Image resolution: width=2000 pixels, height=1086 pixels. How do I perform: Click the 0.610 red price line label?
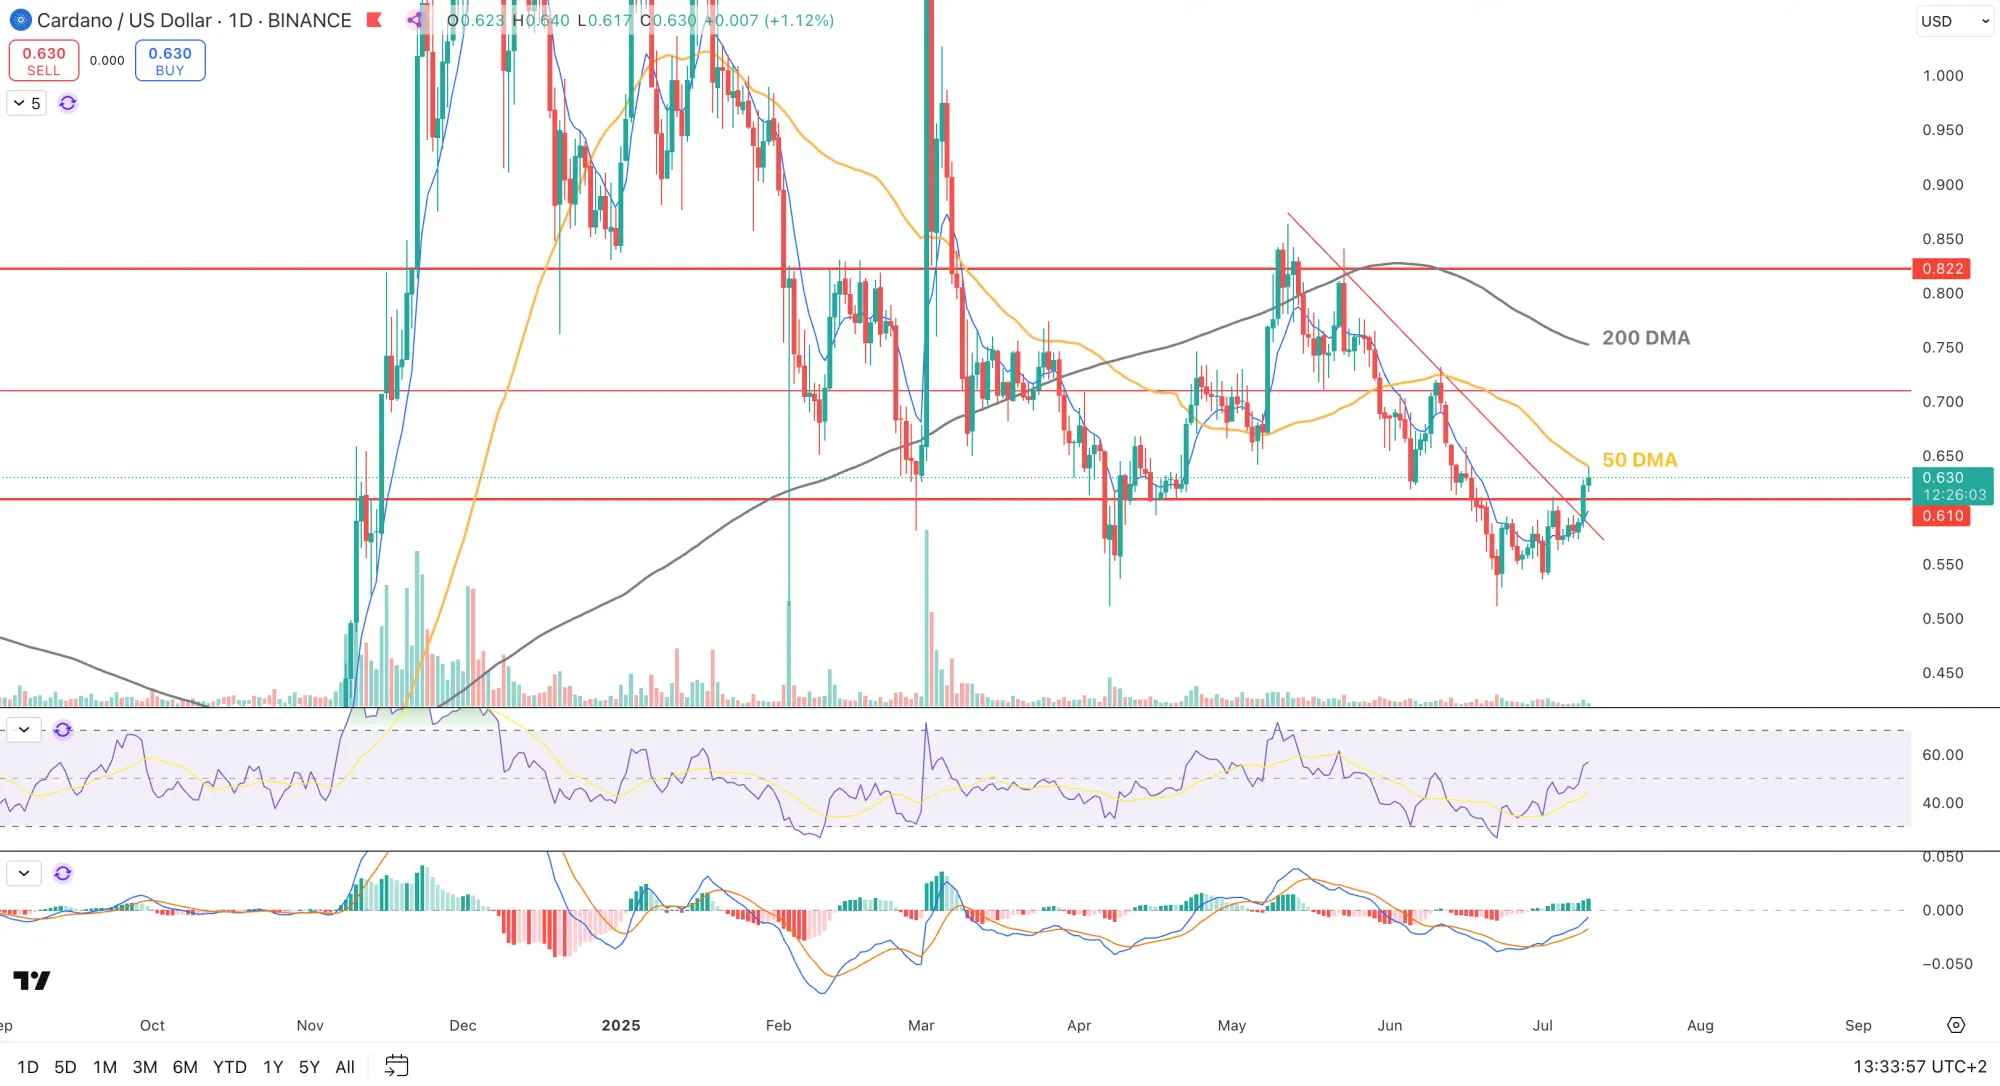point(1941,516)
